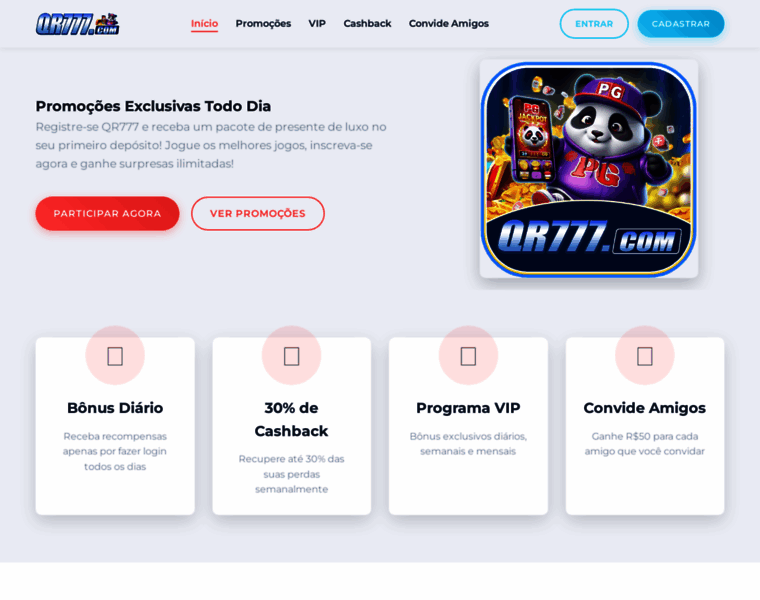The image size is (760, 600).
Task: Select the VIP navigation link
Action: 317,24
